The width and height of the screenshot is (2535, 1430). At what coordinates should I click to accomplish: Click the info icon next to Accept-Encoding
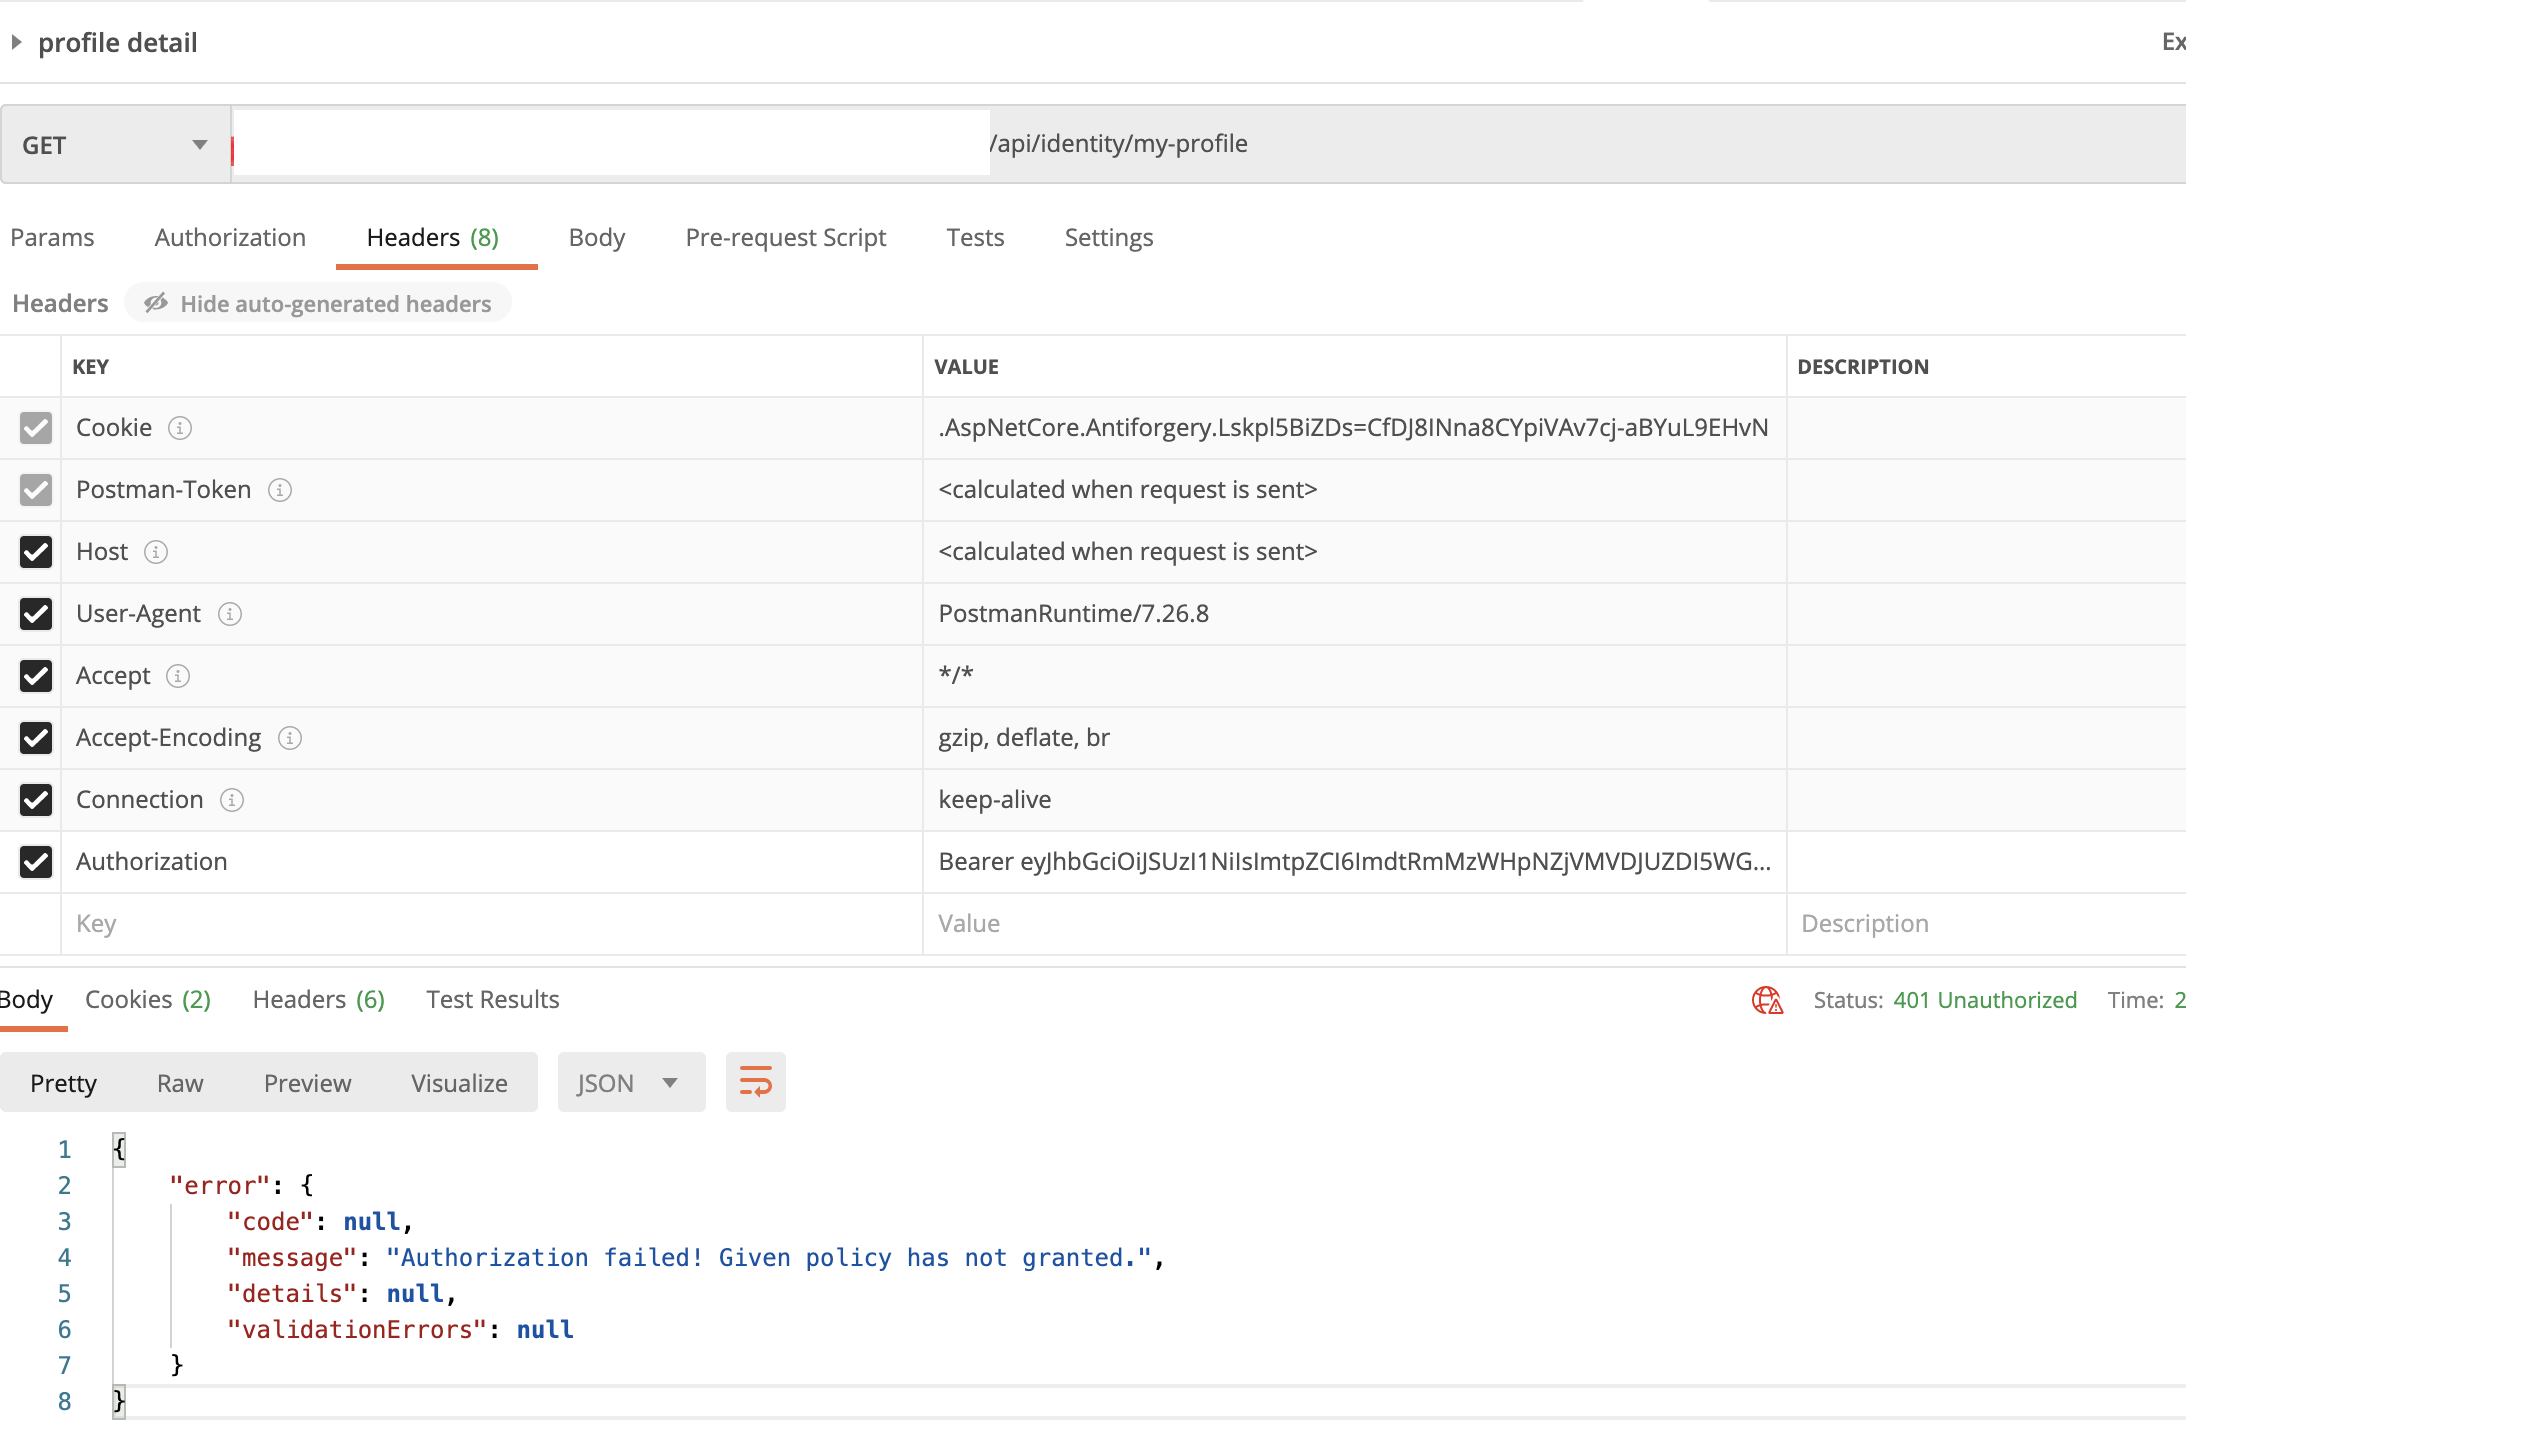coord(290,738)
